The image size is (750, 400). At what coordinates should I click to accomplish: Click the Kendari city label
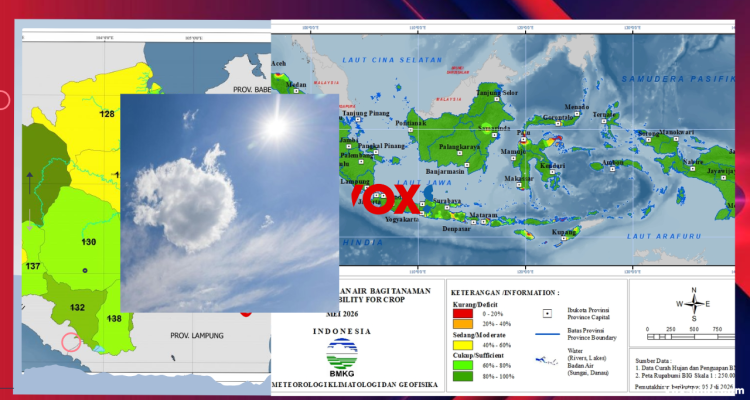pyautogui.click(x=552, y=166)
